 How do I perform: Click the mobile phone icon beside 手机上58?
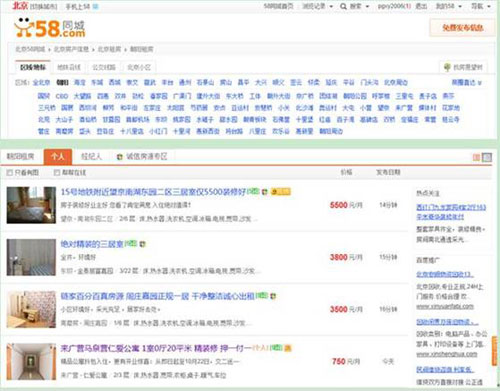click(95, 6)
